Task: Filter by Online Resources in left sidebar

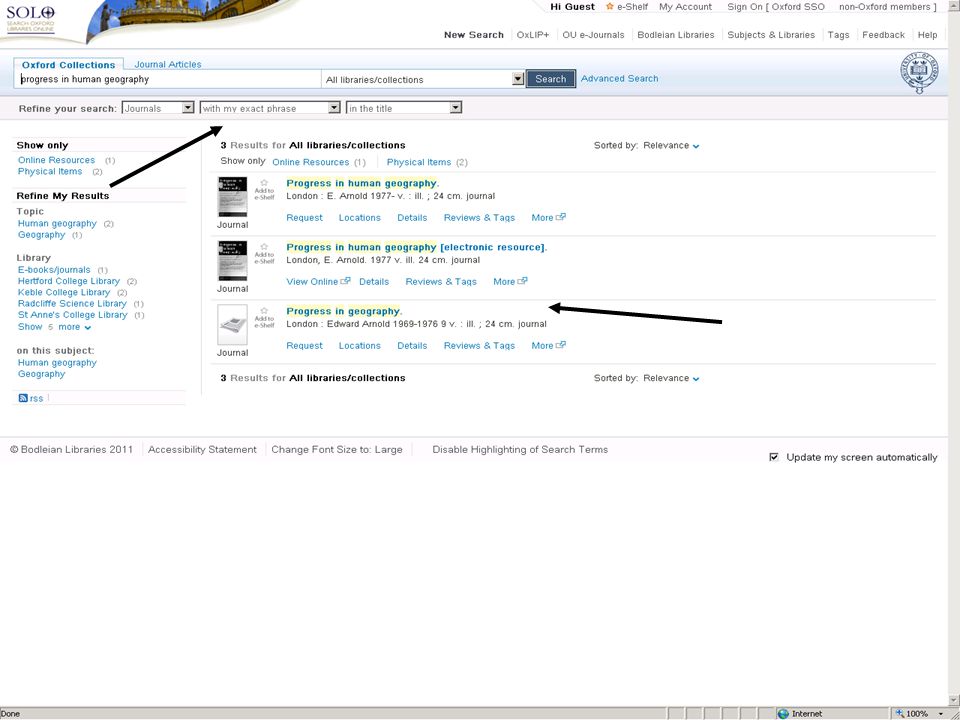Action: pyautogui.click(x=56, y=160)
